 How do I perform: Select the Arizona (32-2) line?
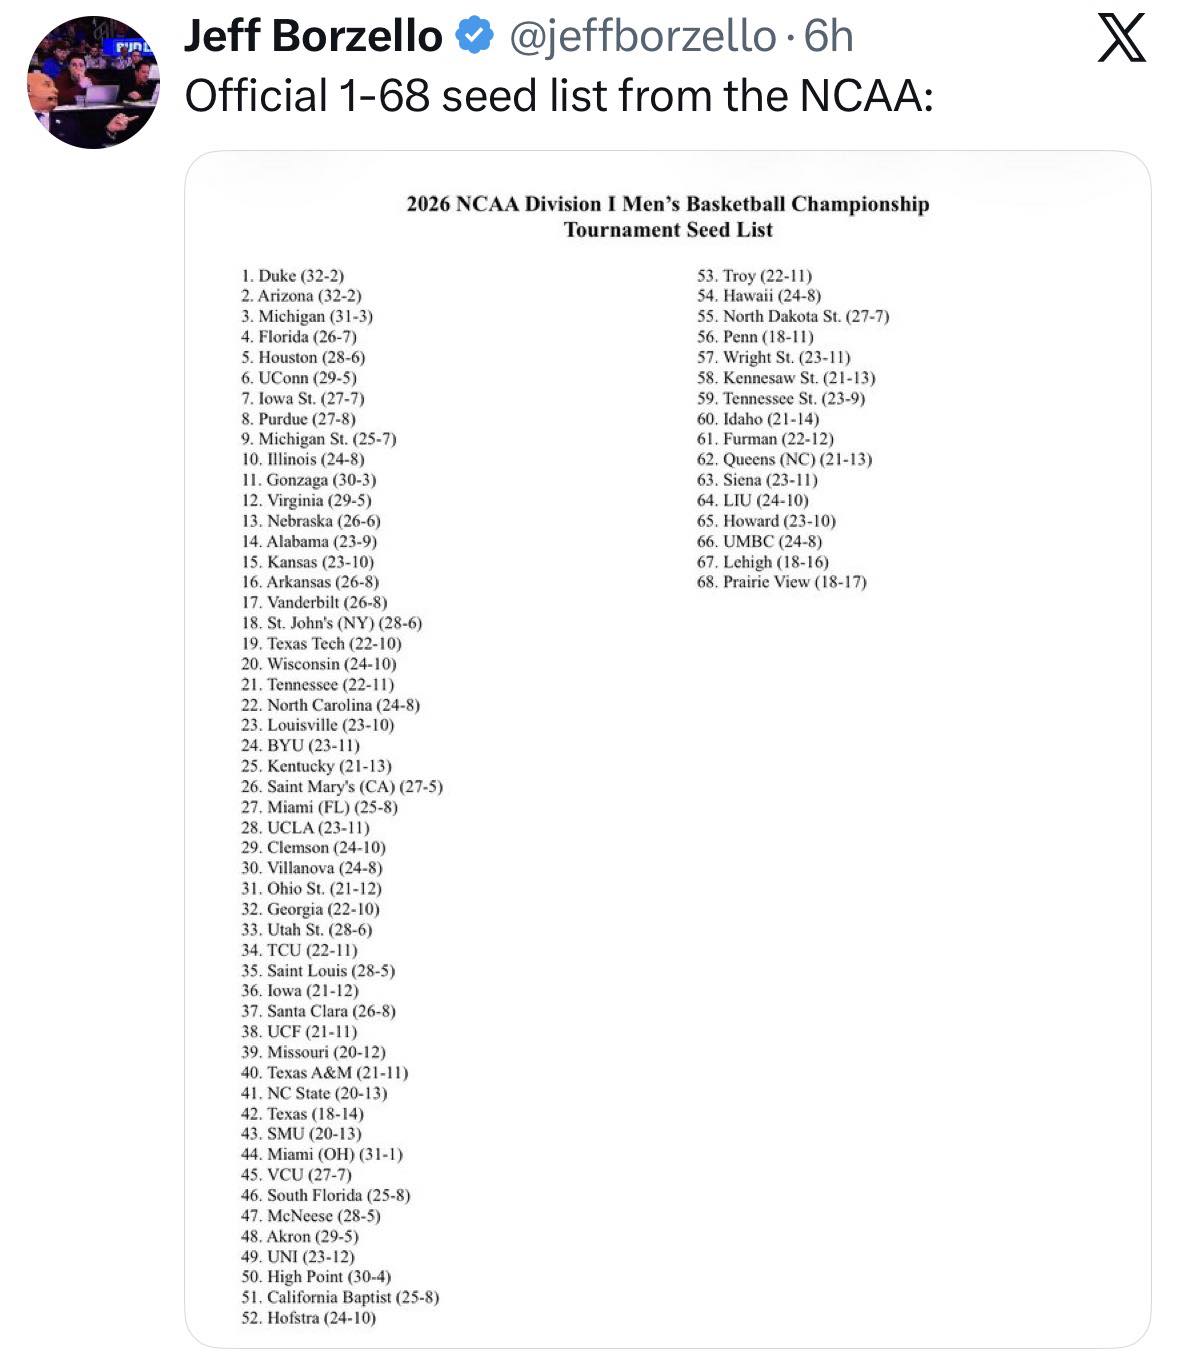tap(301, 296)
